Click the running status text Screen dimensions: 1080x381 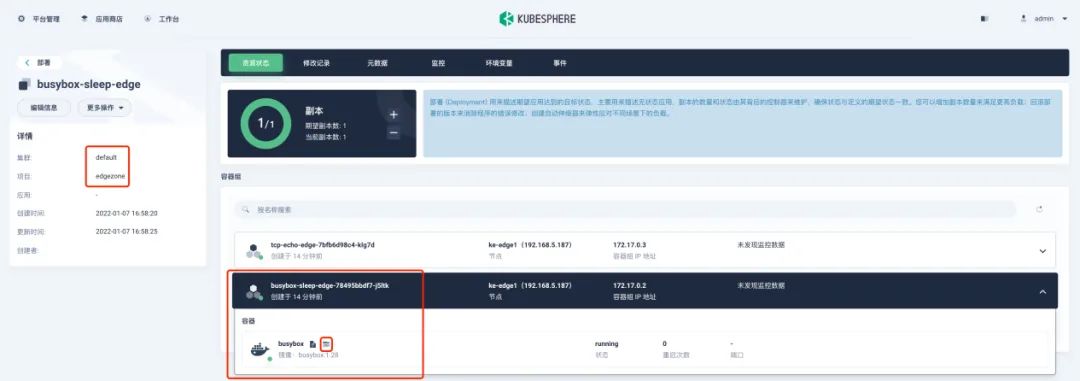point(607,343)
